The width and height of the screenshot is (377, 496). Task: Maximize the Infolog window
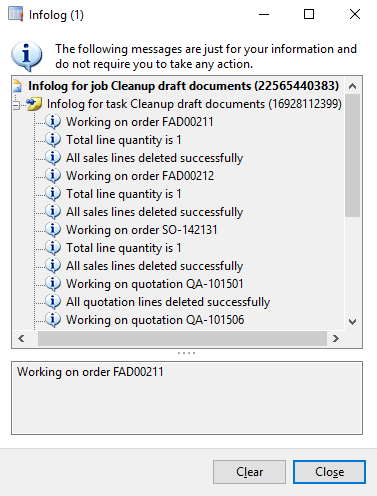(309, 14)
